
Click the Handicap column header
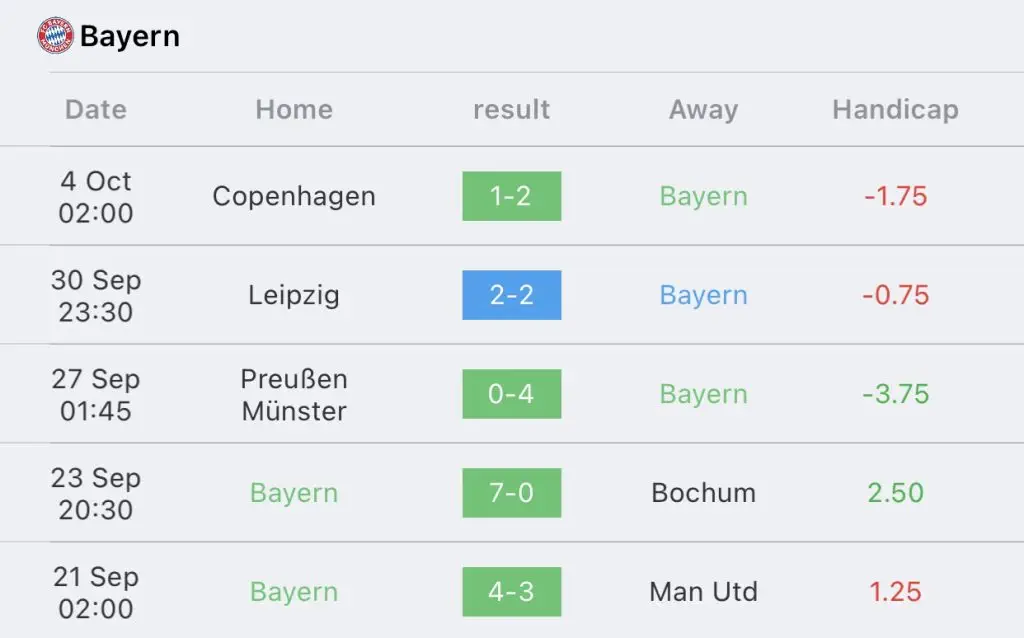pyautogui.click(x=895, y=110)
